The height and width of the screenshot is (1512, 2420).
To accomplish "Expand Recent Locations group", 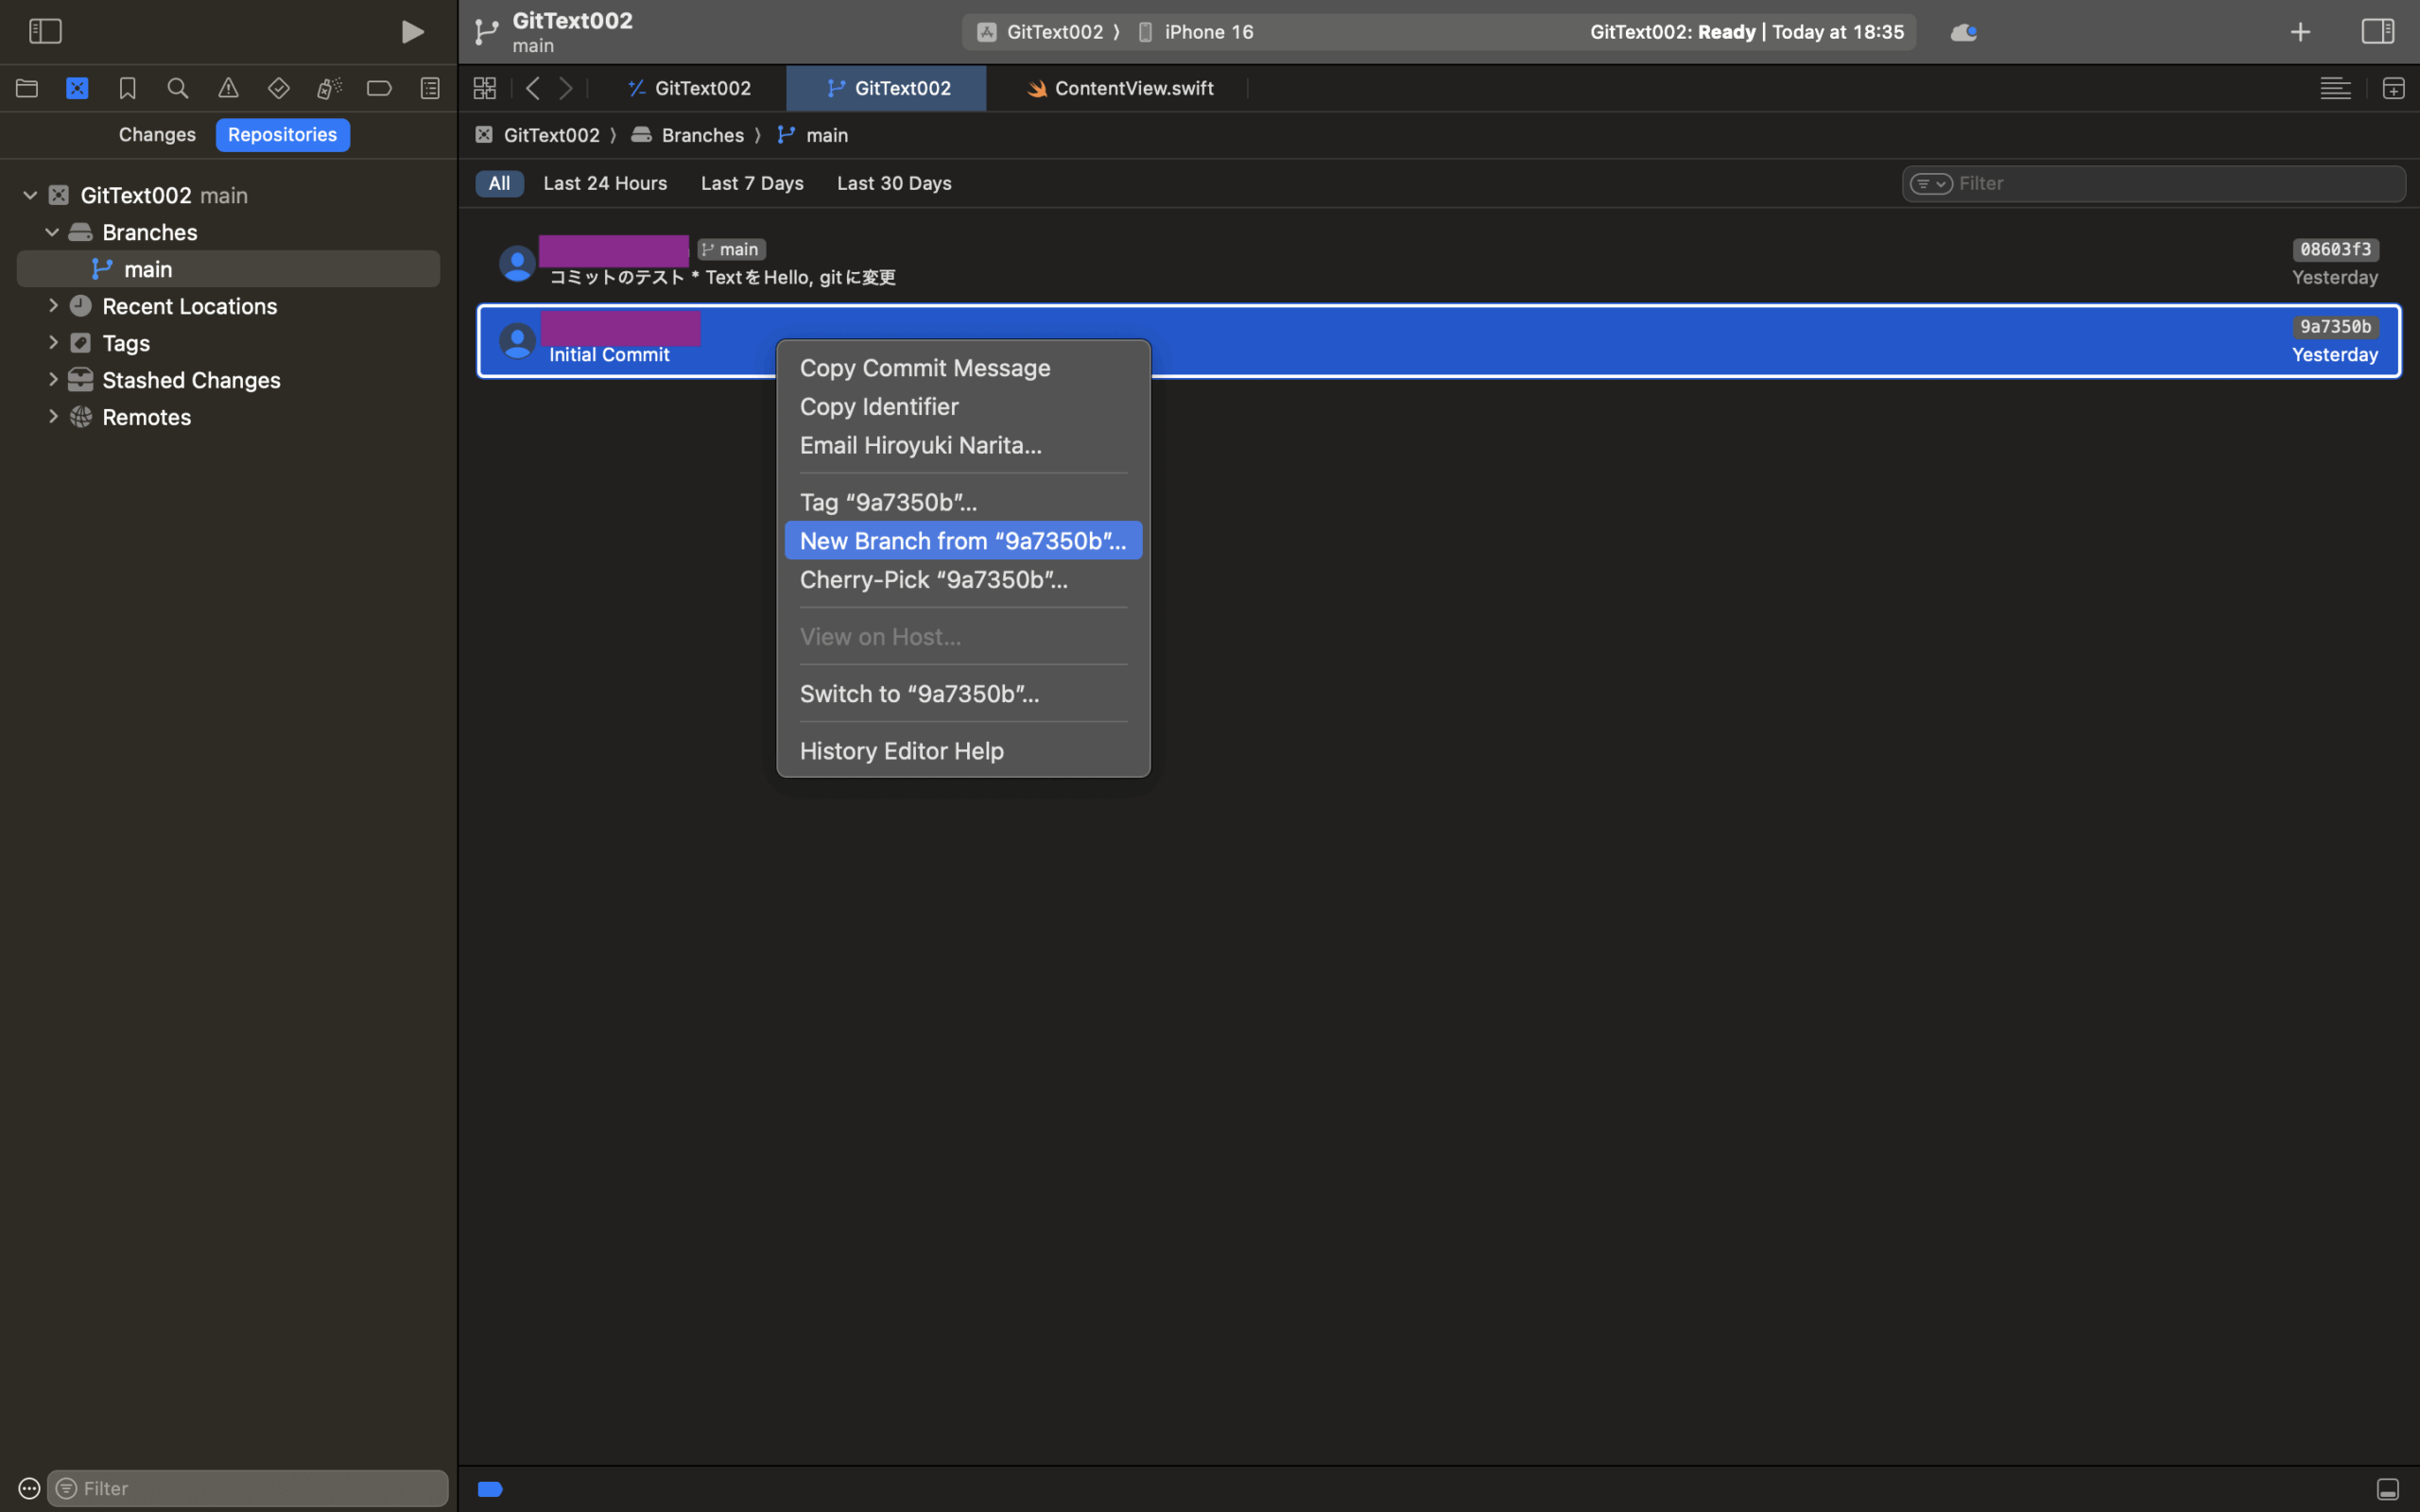I will click(53, 306).
